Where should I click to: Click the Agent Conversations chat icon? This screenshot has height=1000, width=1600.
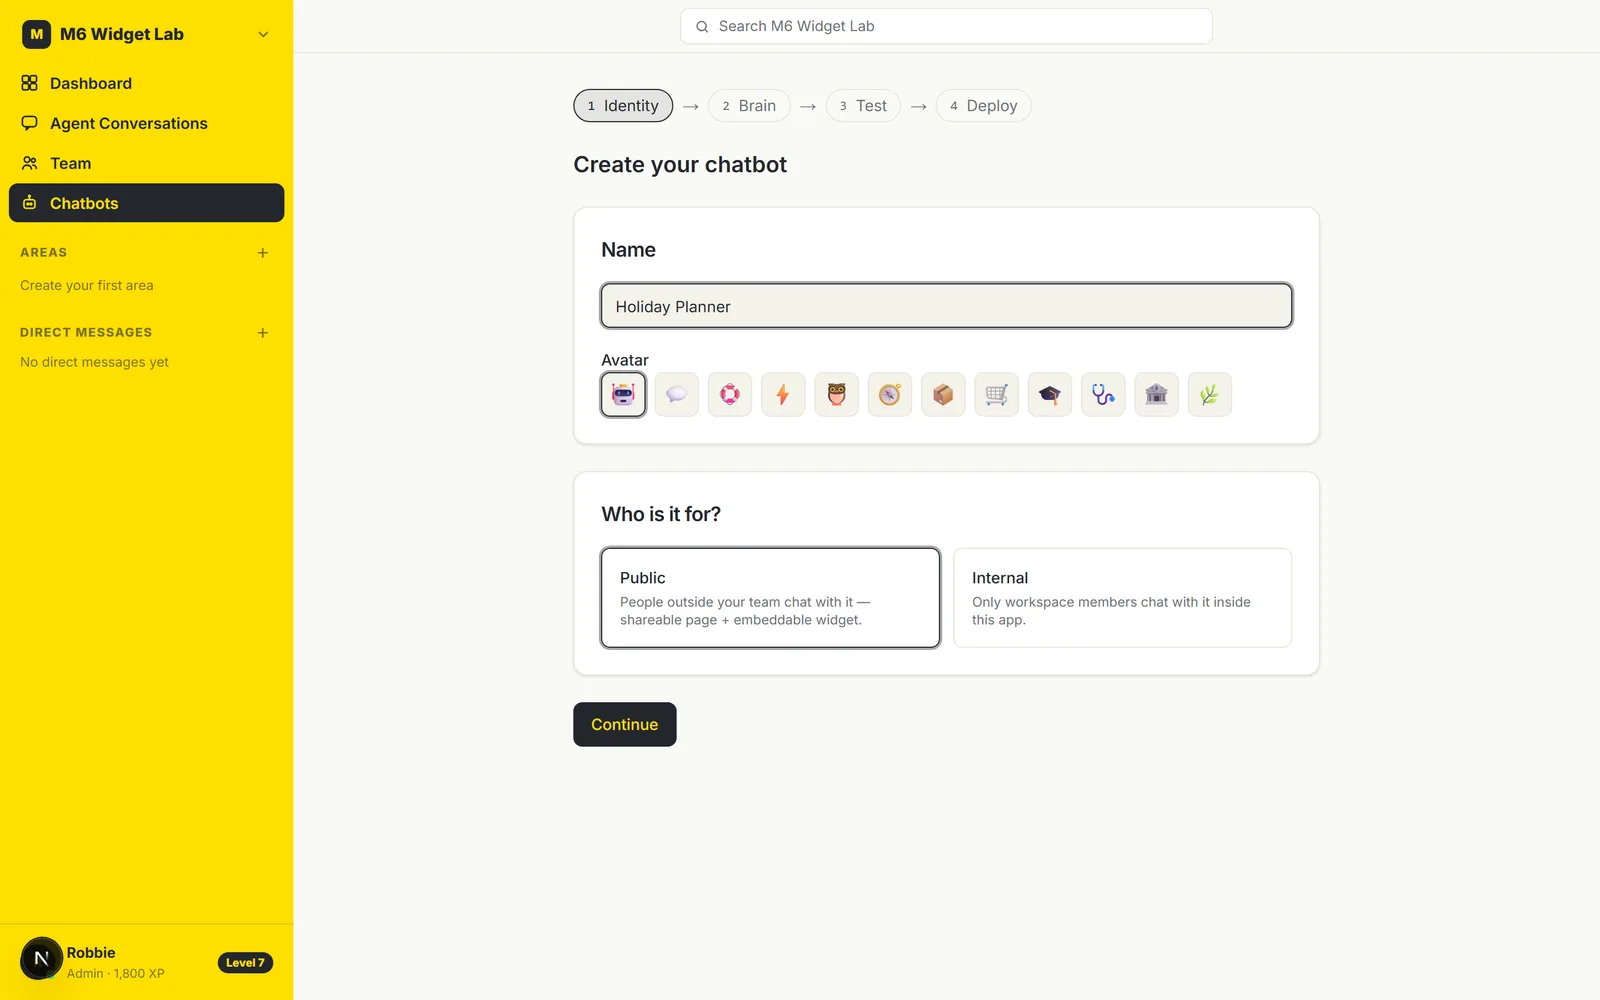pos(30,123)
